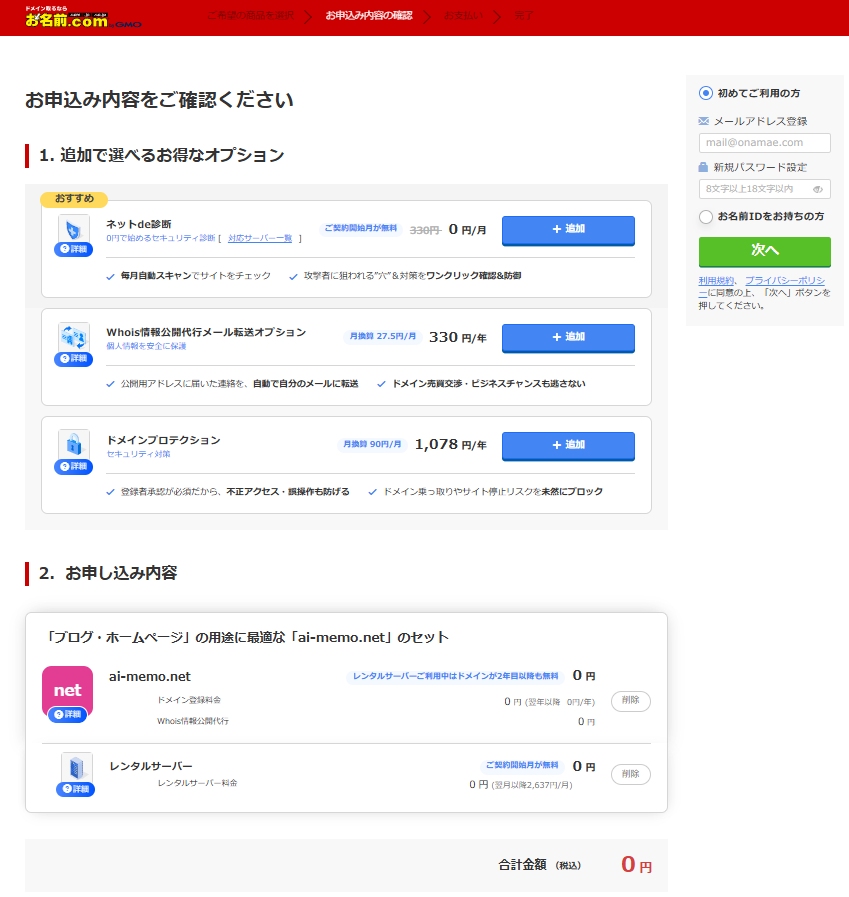This screenshot has width=849, height=897.
Task: Select 初めてご利用の方 radio button
Action: [x=706, y=93]
